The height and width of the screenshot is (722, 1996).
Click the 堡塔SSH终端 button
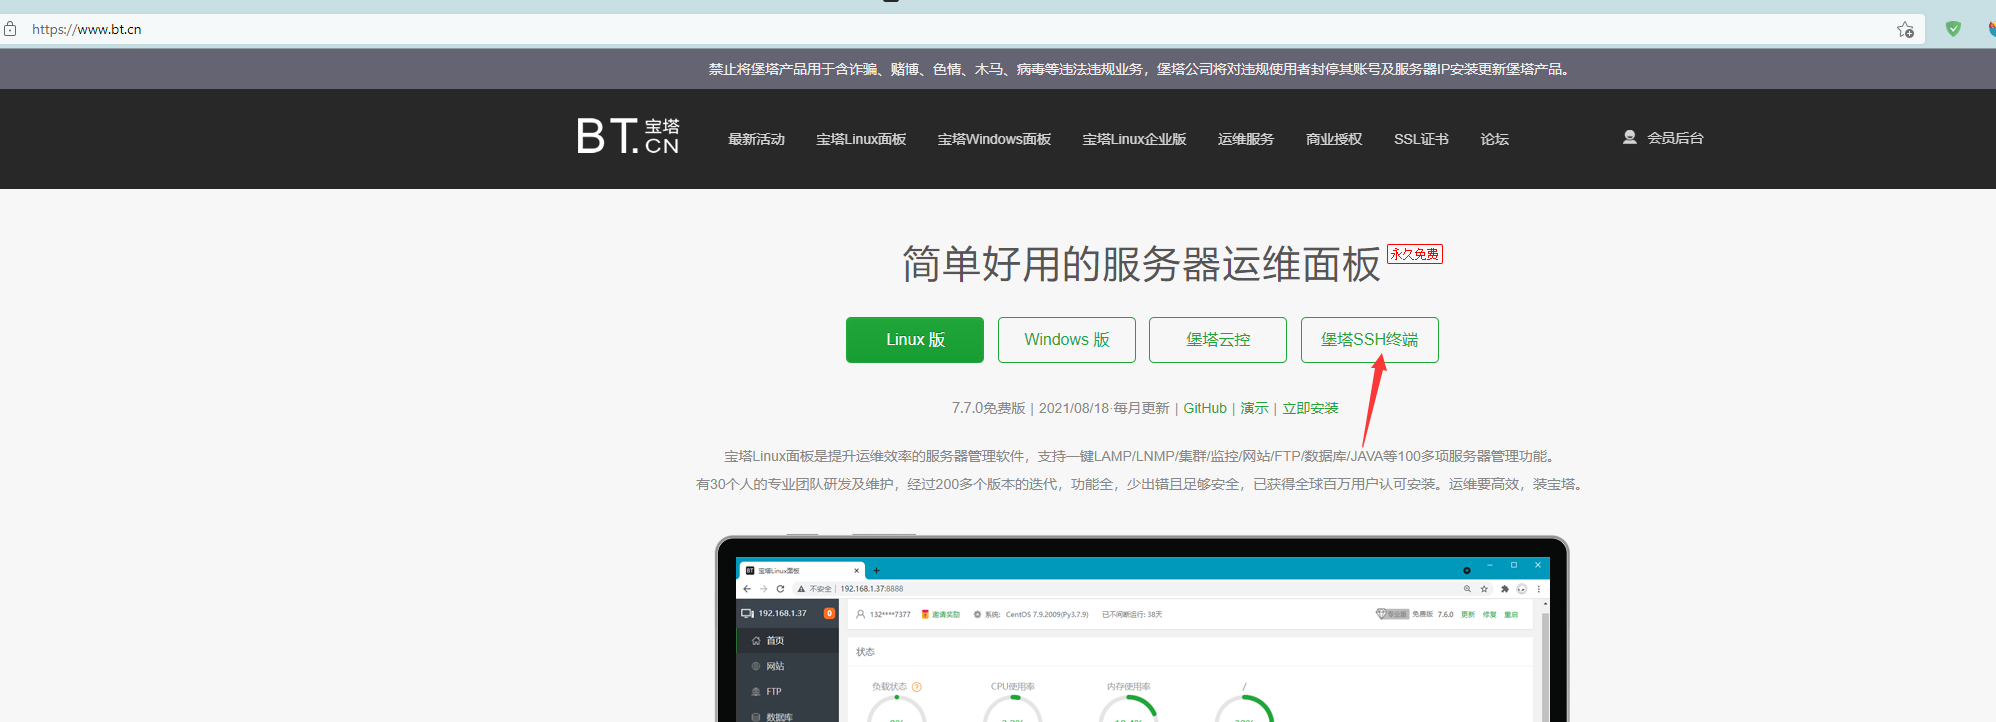point(1370,340)
